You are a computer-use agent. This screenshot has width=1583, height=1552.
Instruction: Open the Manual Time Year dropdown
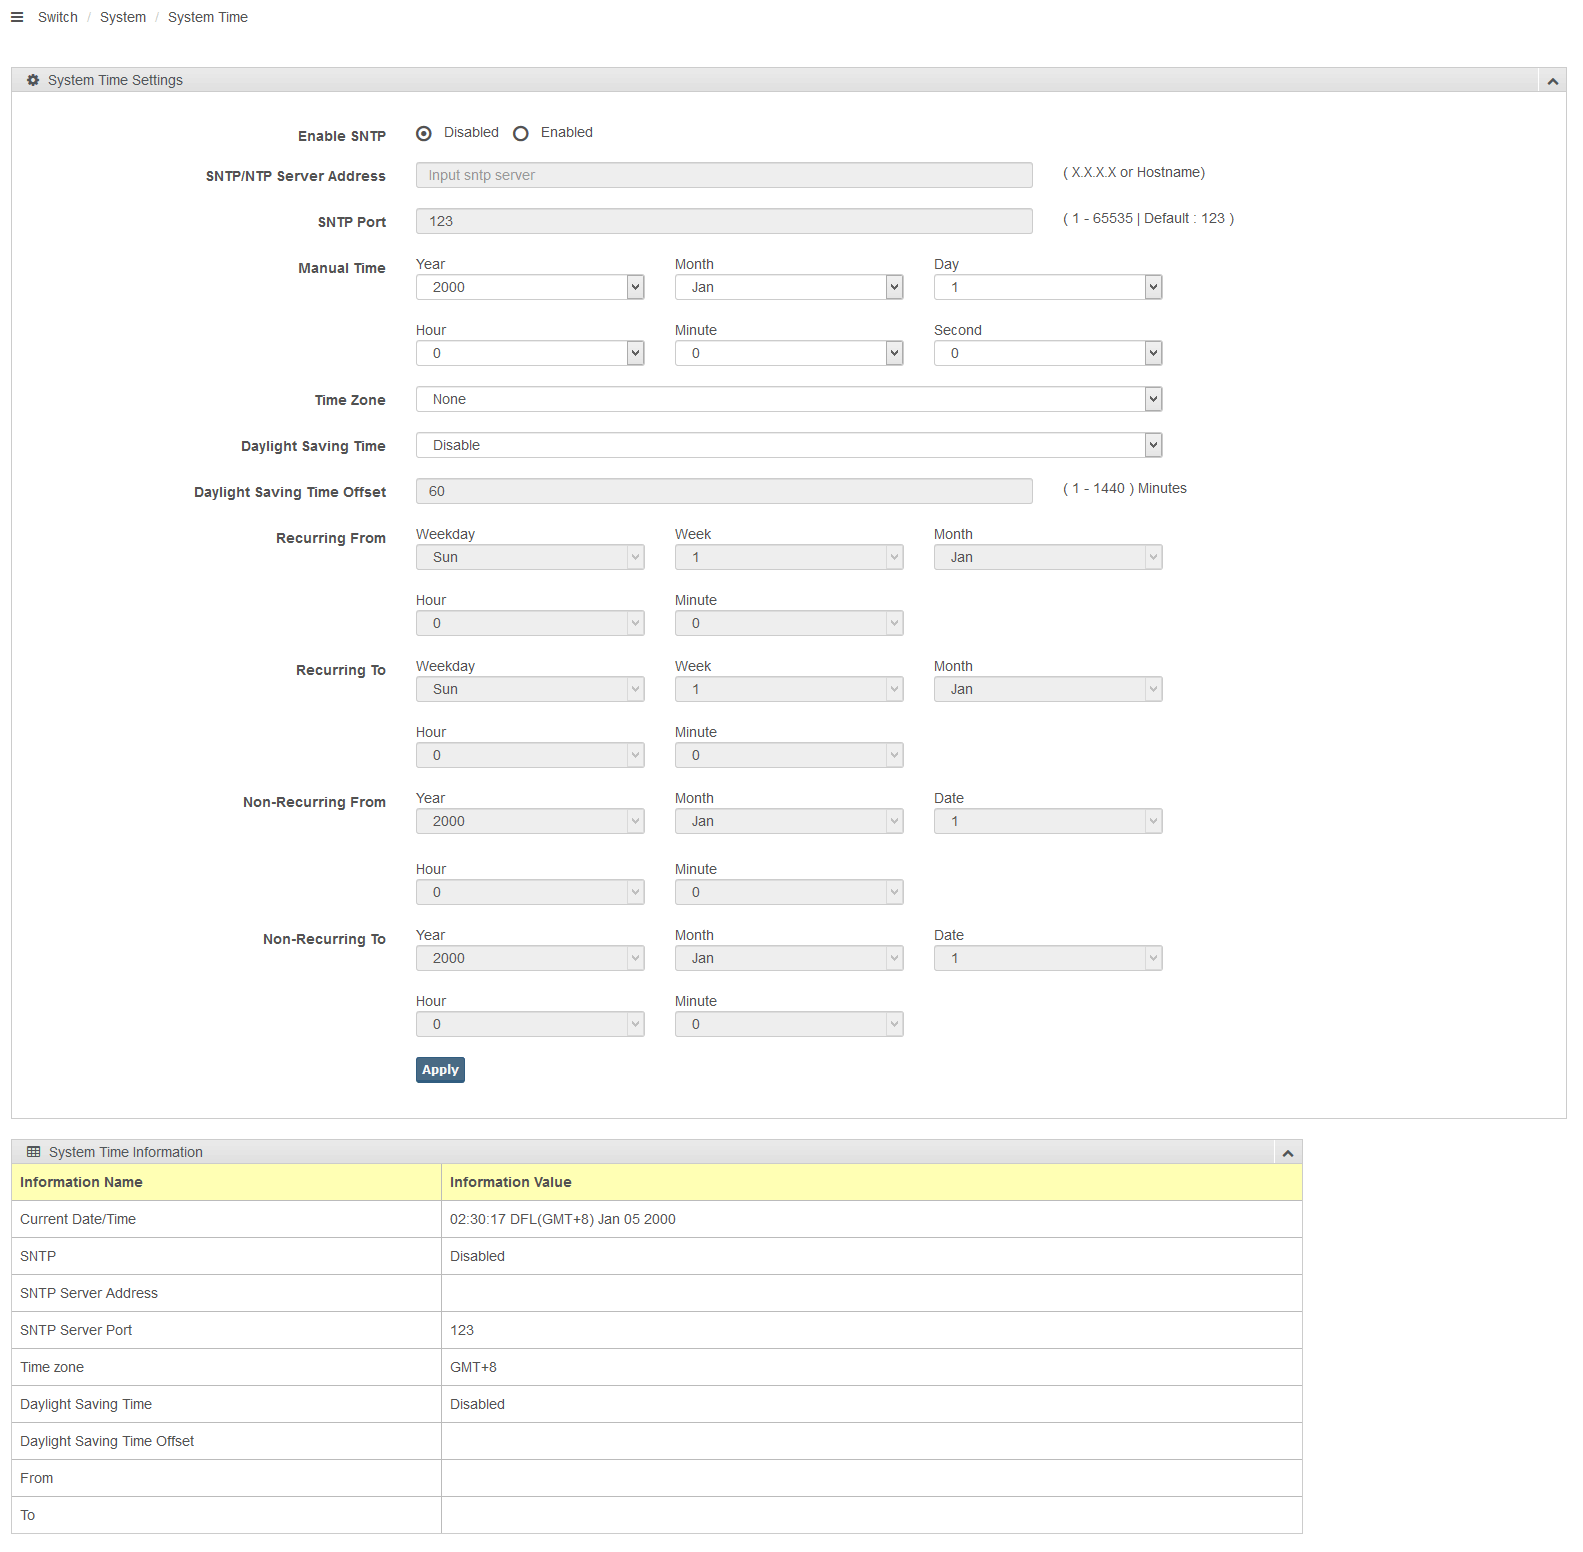(x=529, y=287)
